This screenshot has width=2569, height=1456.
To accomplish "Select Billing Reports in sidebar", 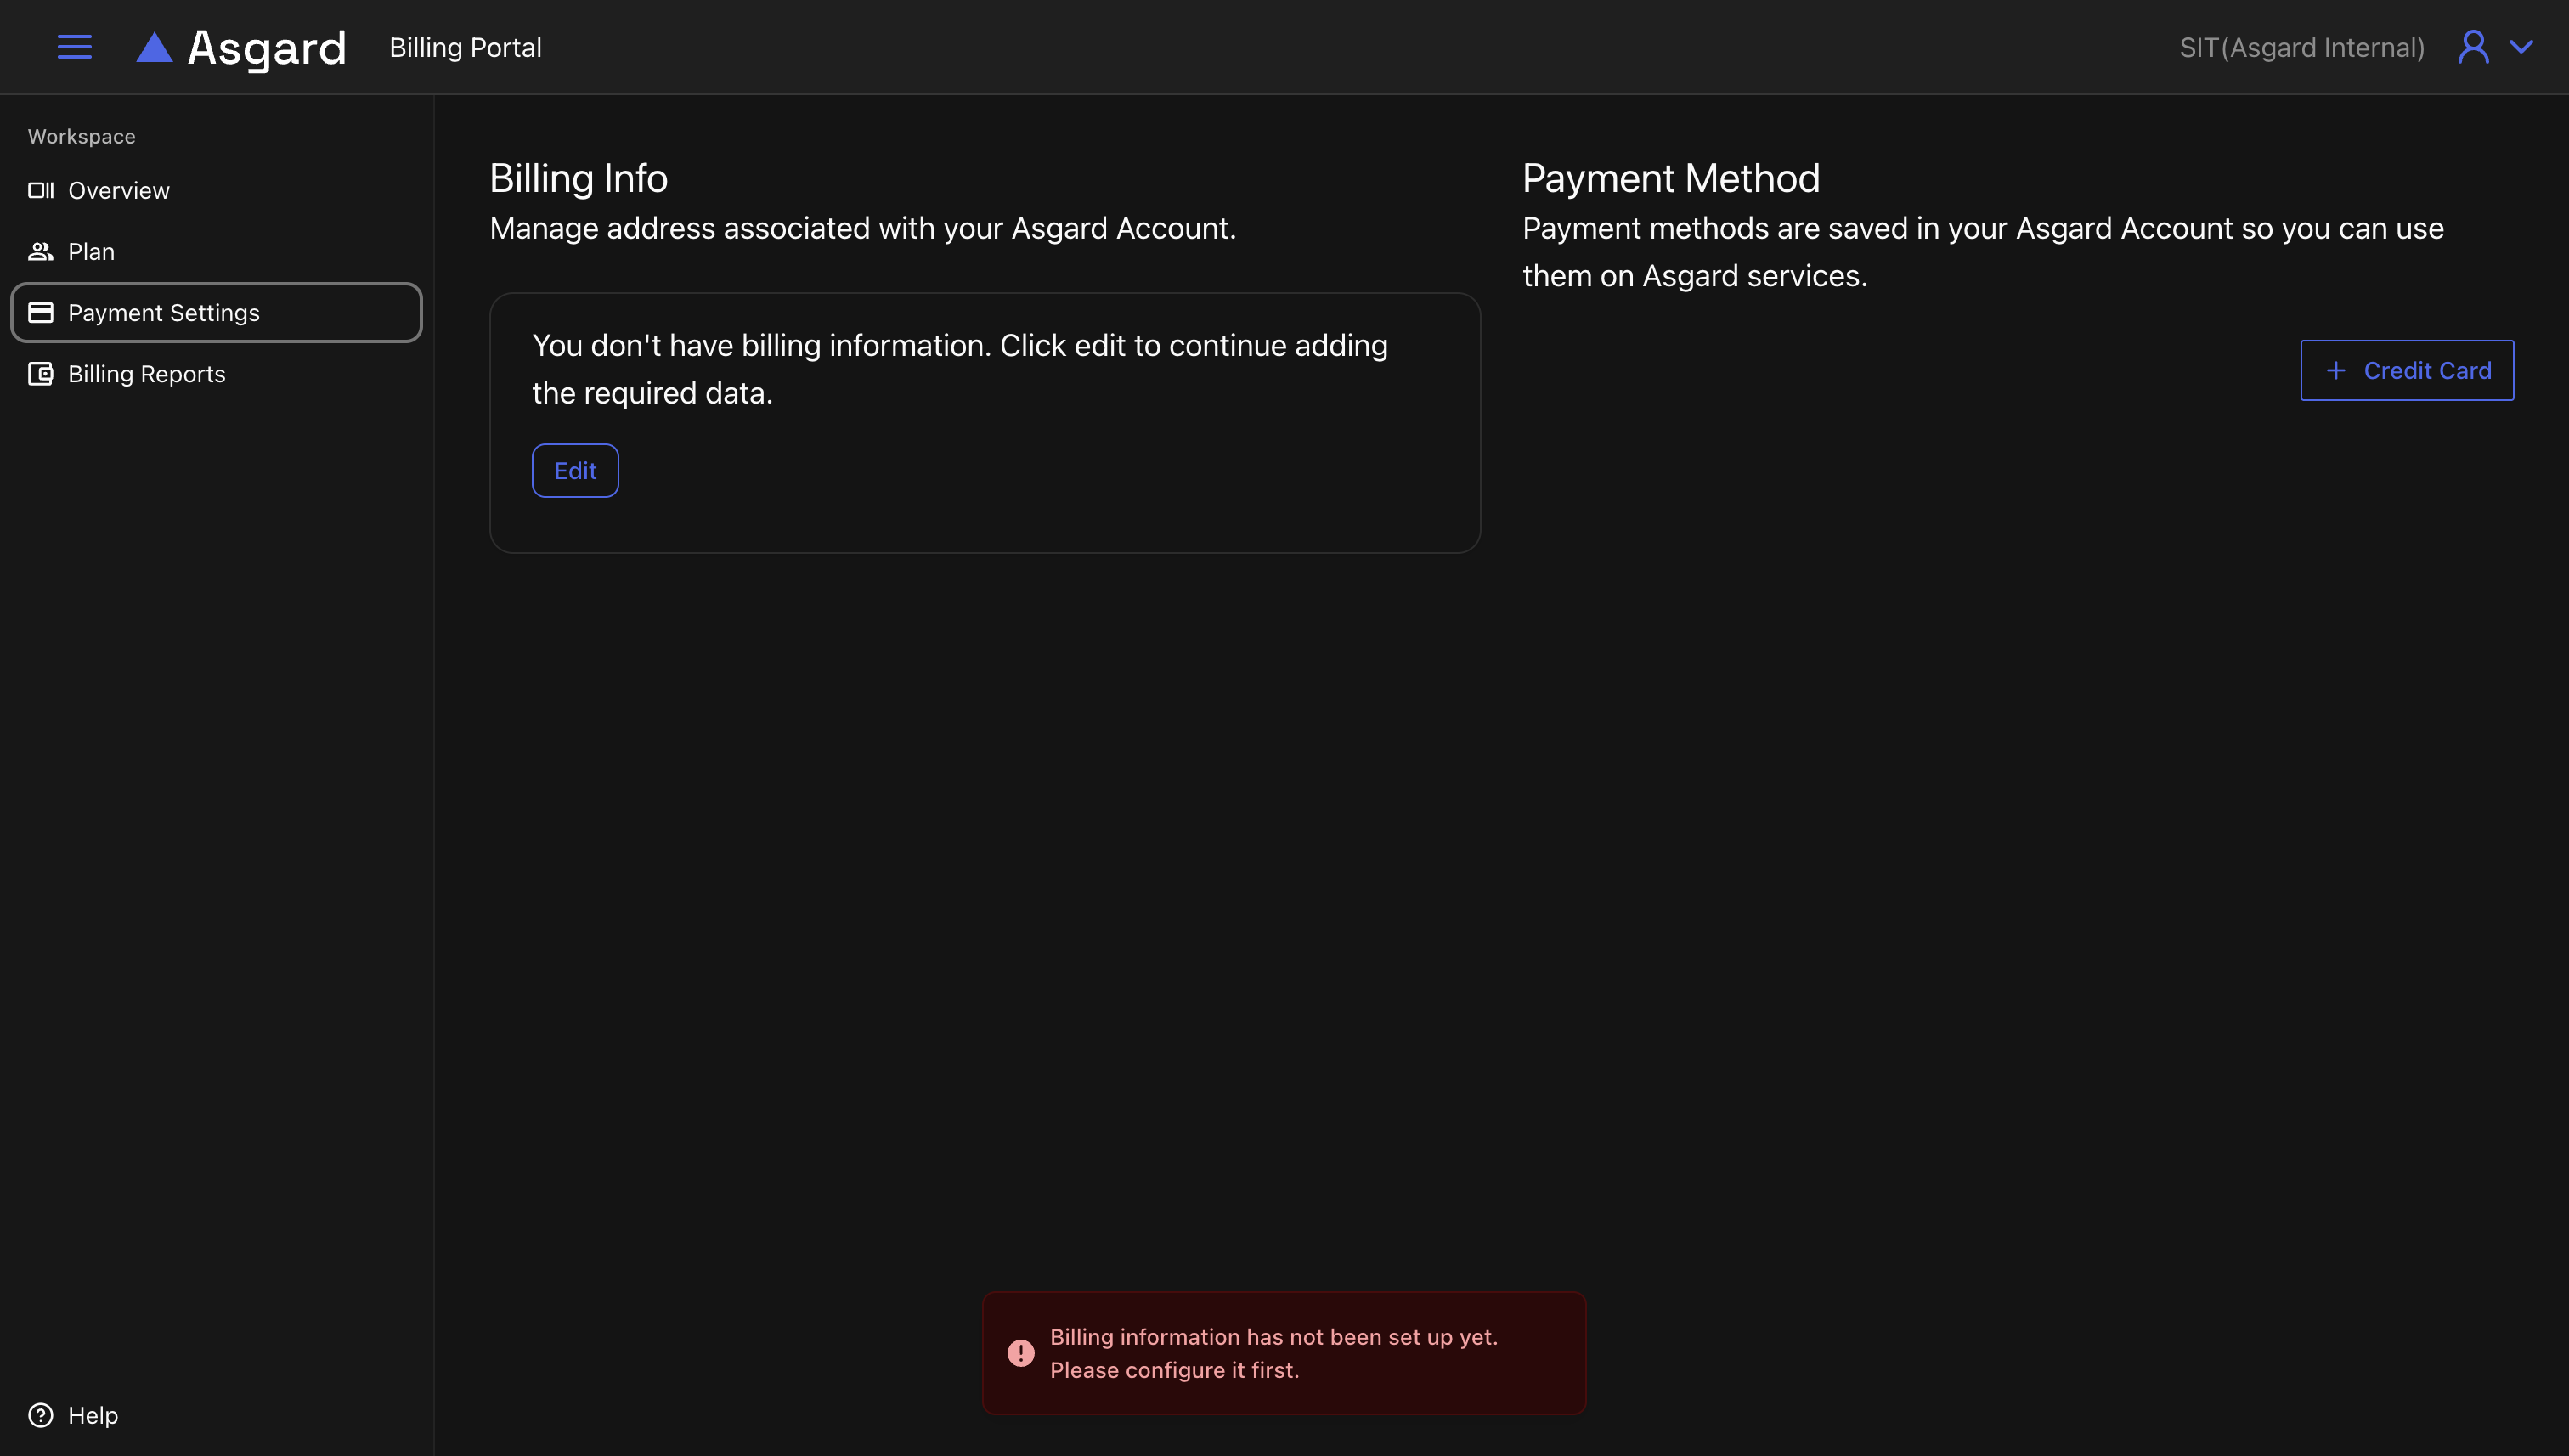I will tap(146, 374).
